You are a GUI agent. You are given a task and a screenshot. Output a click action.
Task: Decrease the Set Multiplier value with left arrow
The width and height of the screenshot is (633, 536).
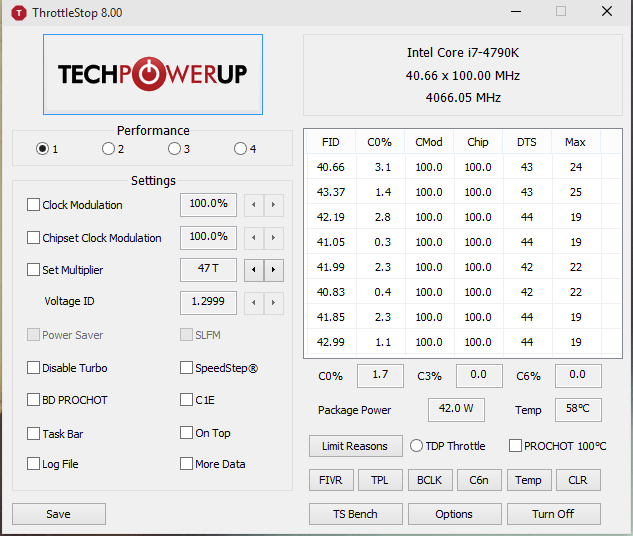254,270
